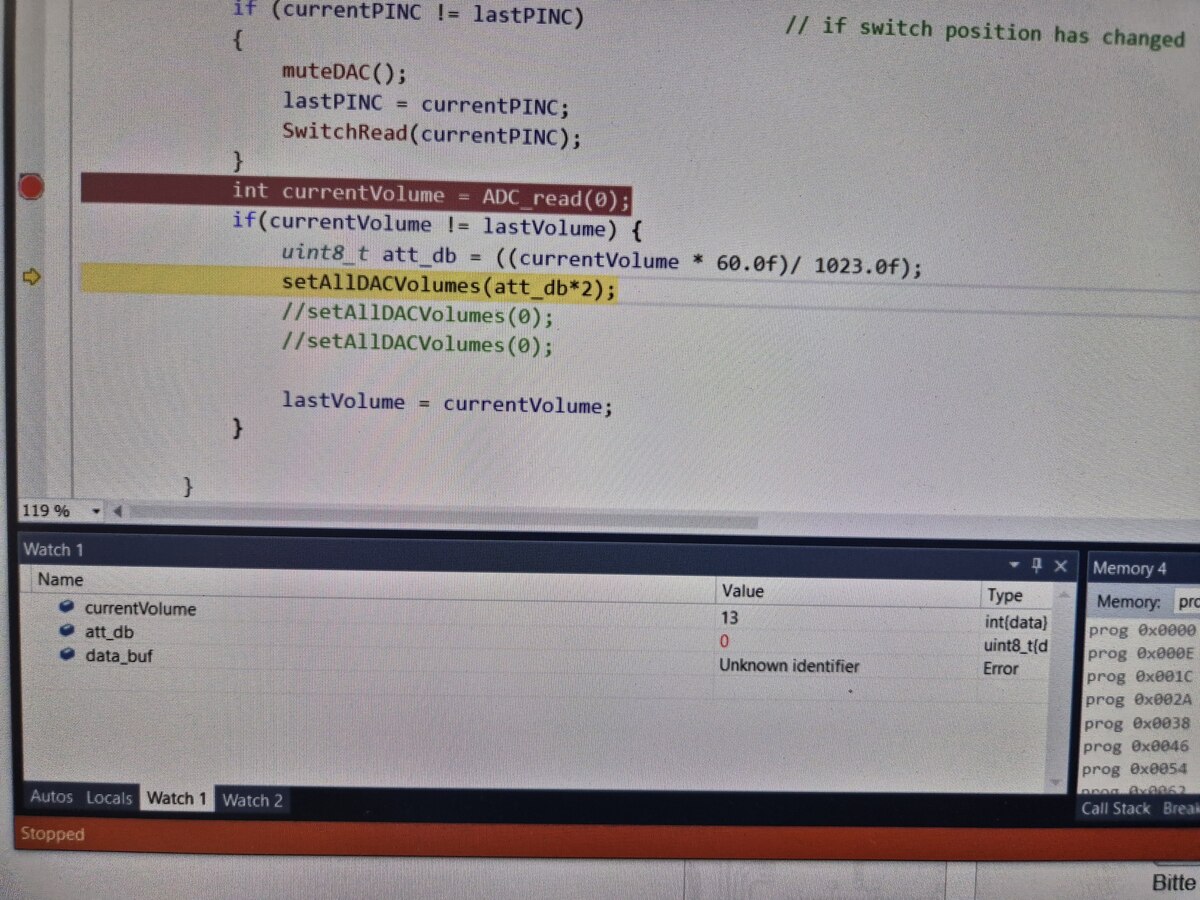Screen dimensions: 1200x900
Task: Toggle the red breakpoint on the ADC_read line
Action: pos(31,187)
